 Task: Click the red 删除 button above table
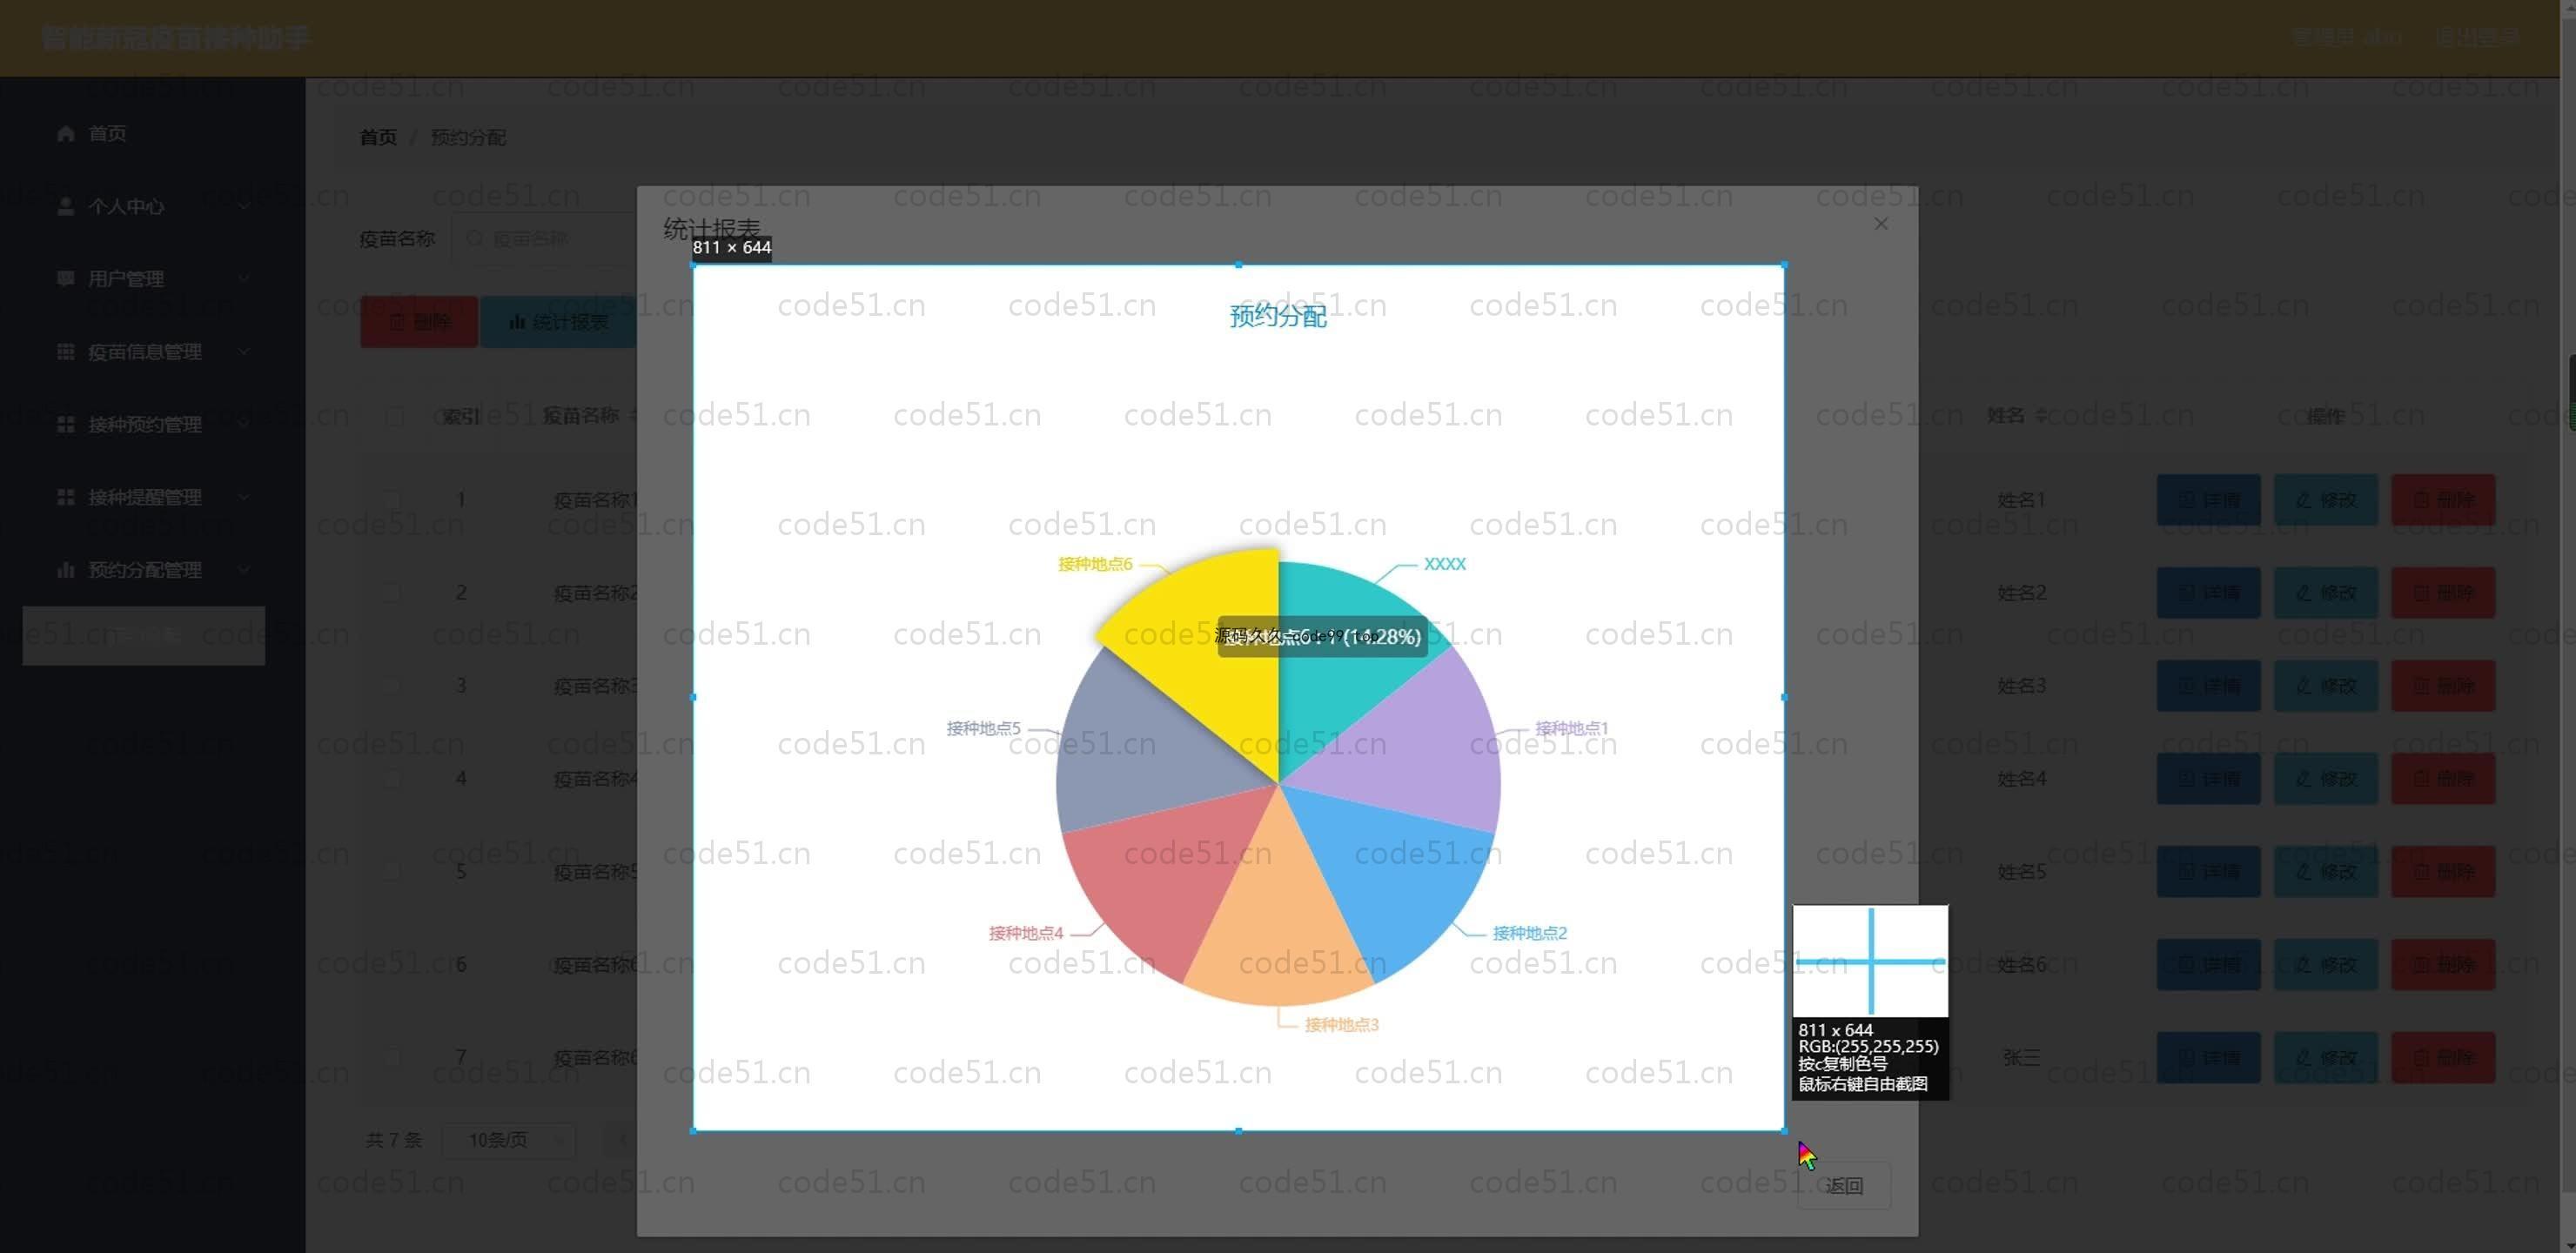click(x=419, y=322)
